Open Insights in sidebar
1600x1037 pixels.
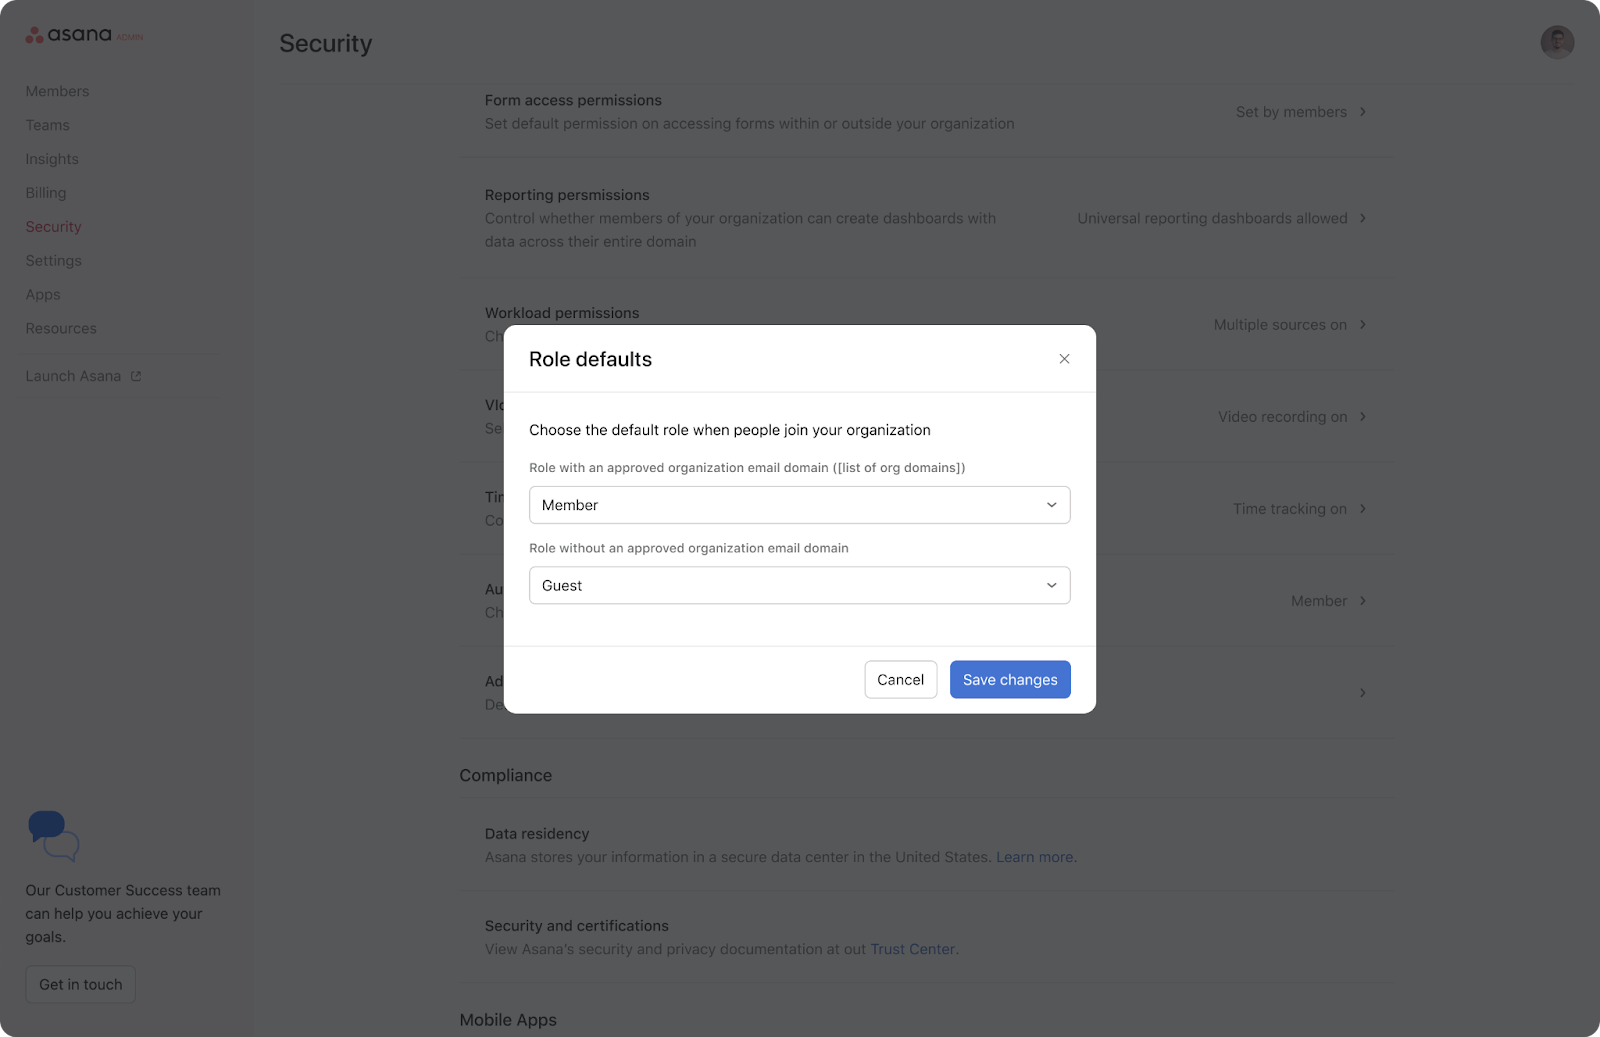(52, 159)
